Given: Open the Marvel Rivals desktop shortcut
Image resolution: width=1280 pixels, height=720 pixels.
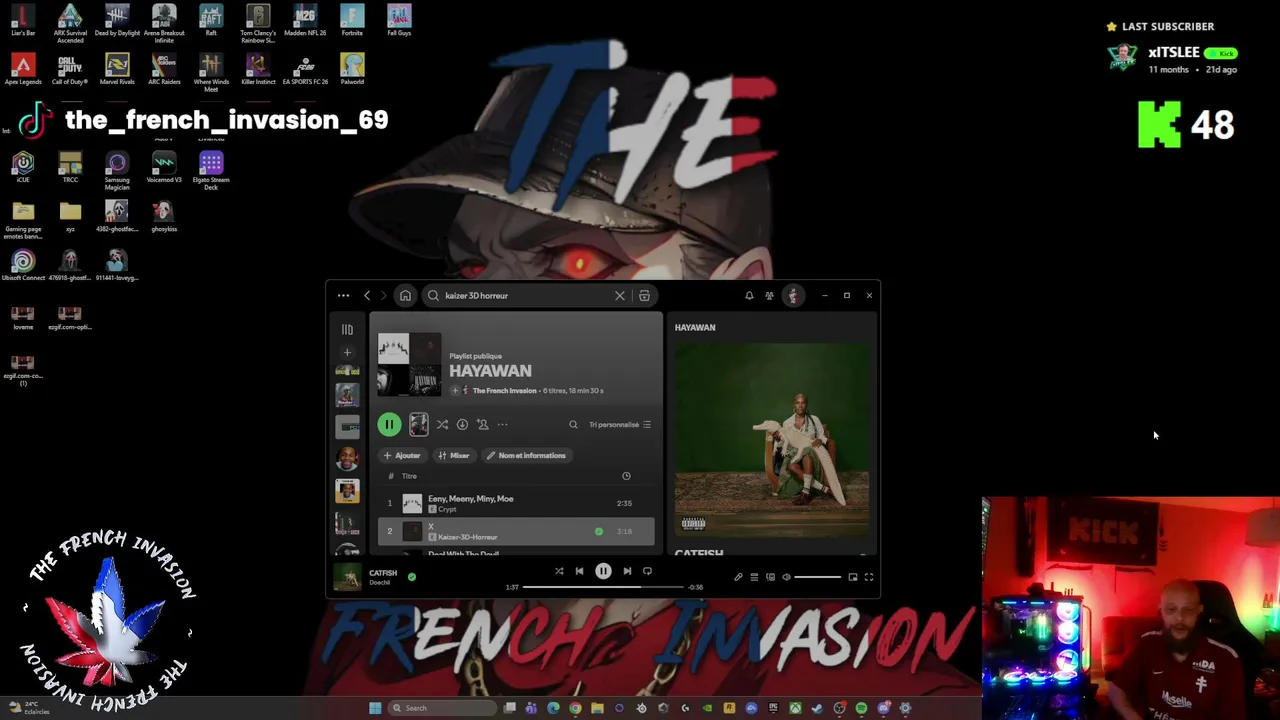Looking at the screenshot, I should point(117,70).
